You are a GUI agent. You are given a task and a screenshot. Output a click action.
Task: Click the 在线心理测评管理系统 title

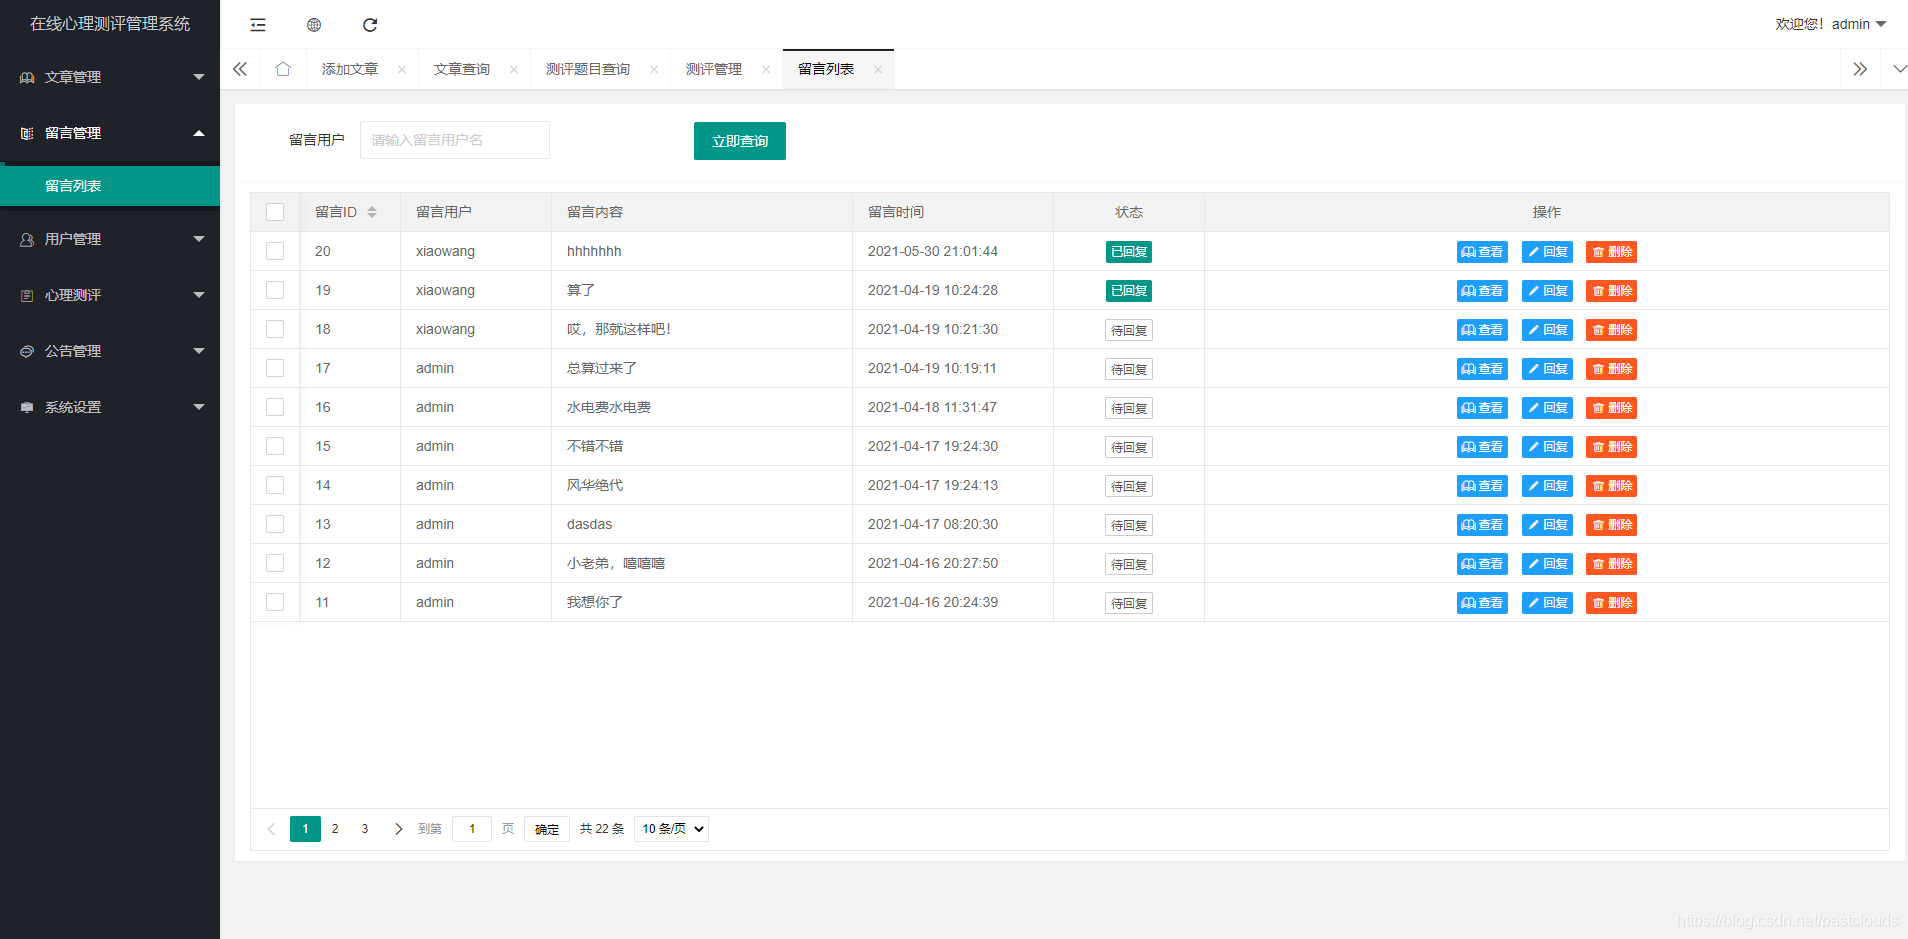pos(110,24)
